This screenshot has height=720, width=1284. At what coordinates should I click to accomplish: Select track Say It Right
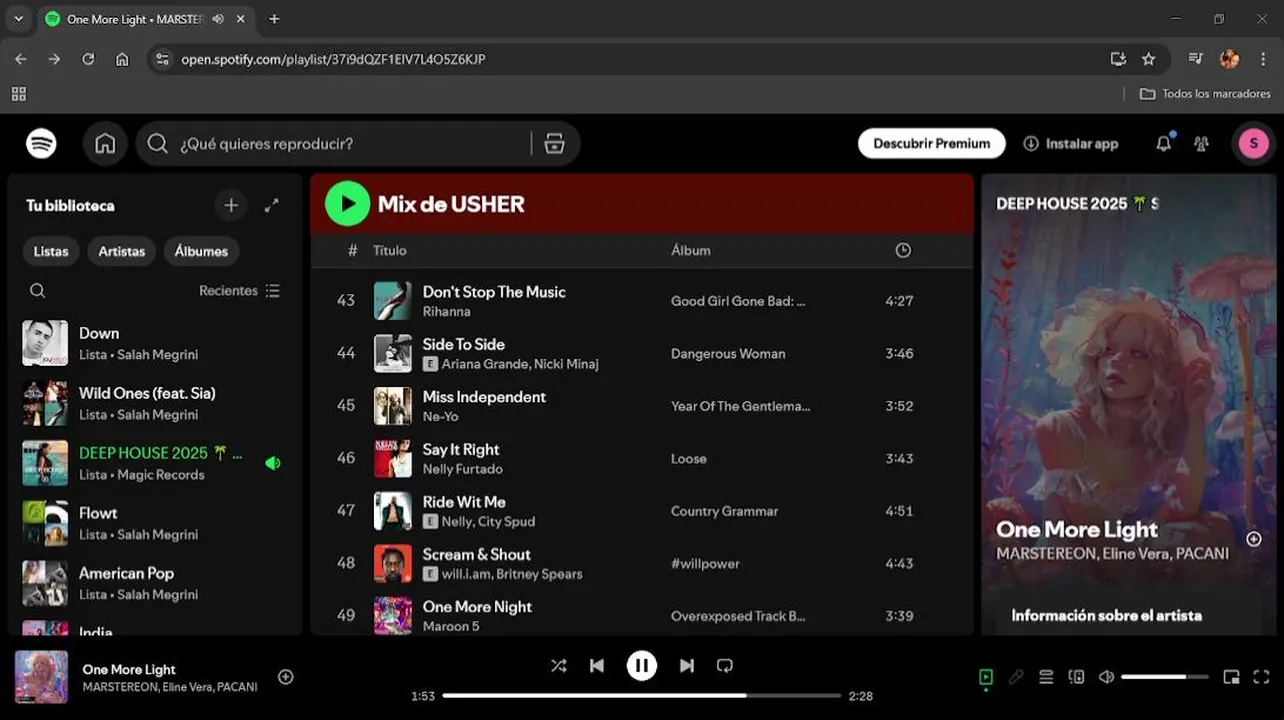pyautogui.click(x=642, y=458)
